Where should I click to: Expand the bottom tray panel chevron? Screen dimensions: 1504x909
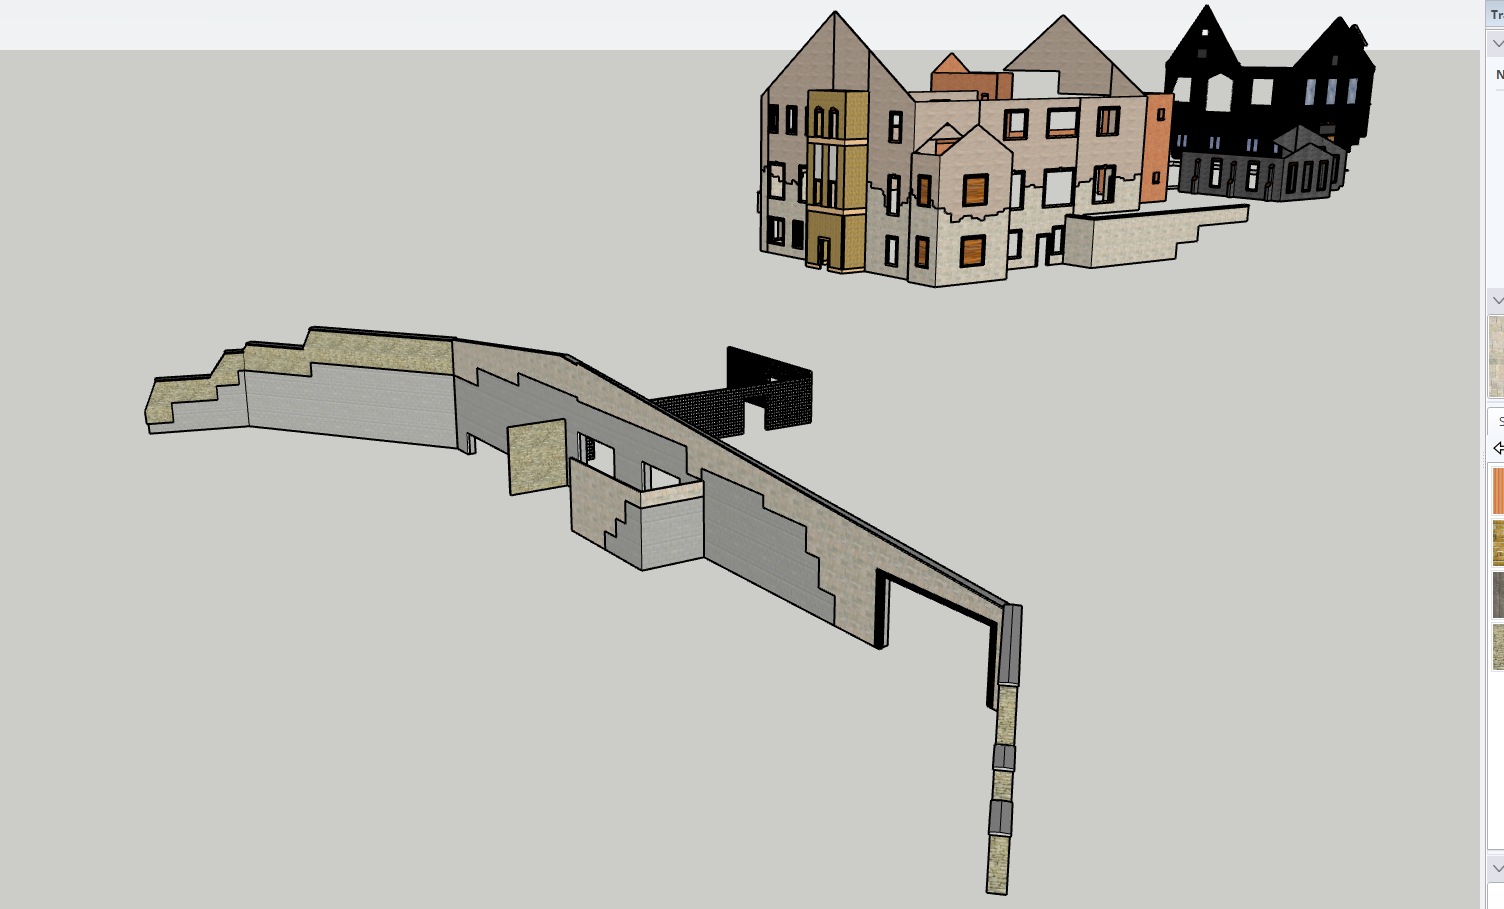tap(1497, 868)
